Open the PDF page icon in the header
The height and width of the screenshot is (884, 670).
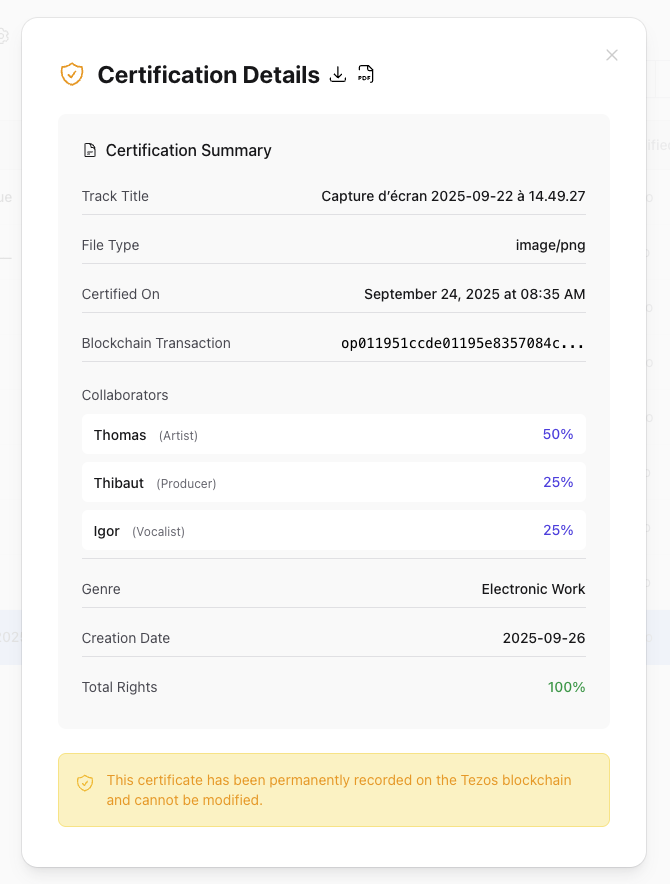(x=365, y=74)
